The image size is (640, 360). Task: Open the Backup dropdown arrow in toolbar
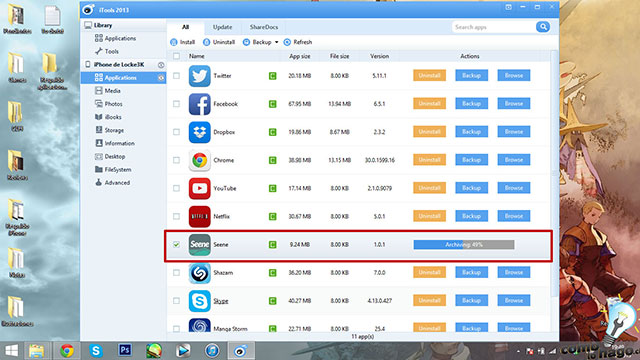coord(276,42)
